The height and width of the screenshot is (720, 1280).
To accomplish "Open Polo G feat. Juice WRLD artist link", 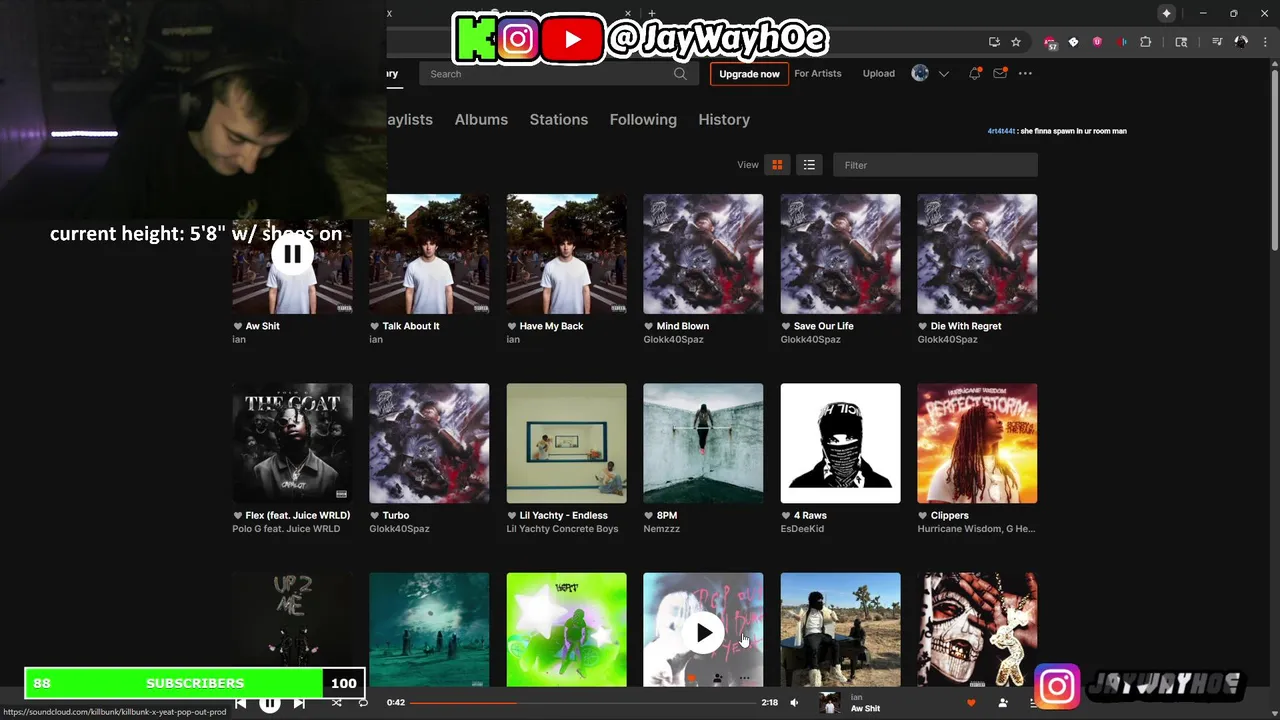I will click(x=286, y=528).
